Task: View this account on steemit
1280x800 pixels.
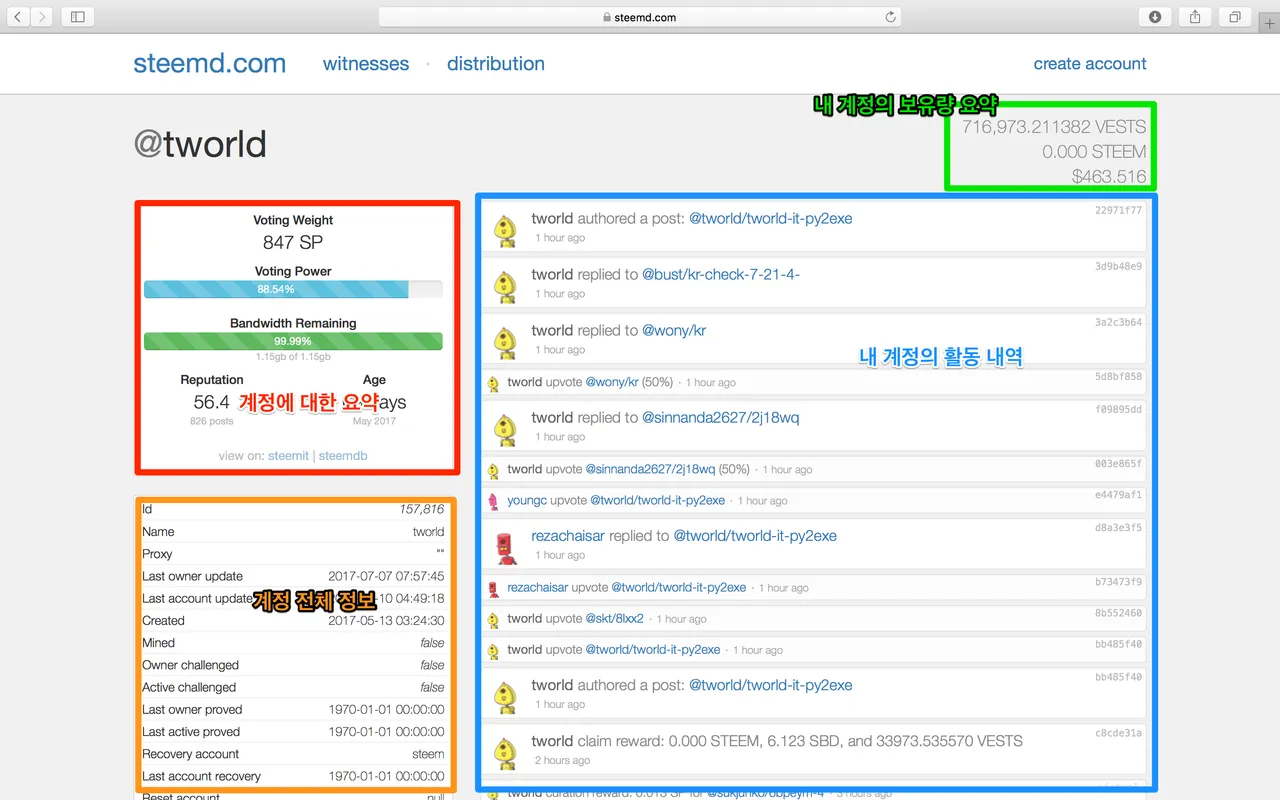Action: [x=288, y=456]
